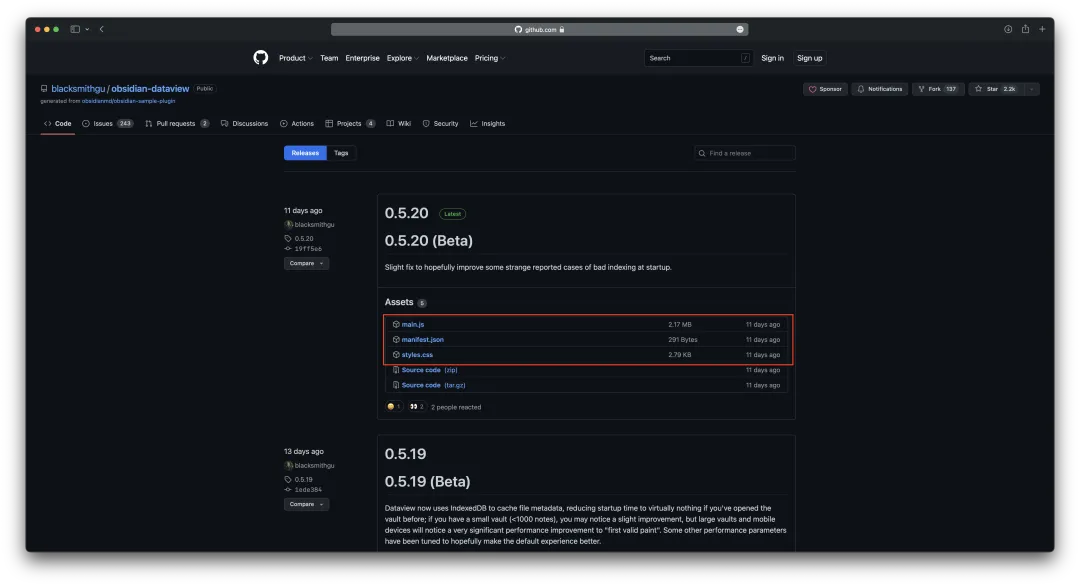Viewport: 1080px width, 586px height.
Task: Open the GitHub logo home link
Action: pos(260,58)
